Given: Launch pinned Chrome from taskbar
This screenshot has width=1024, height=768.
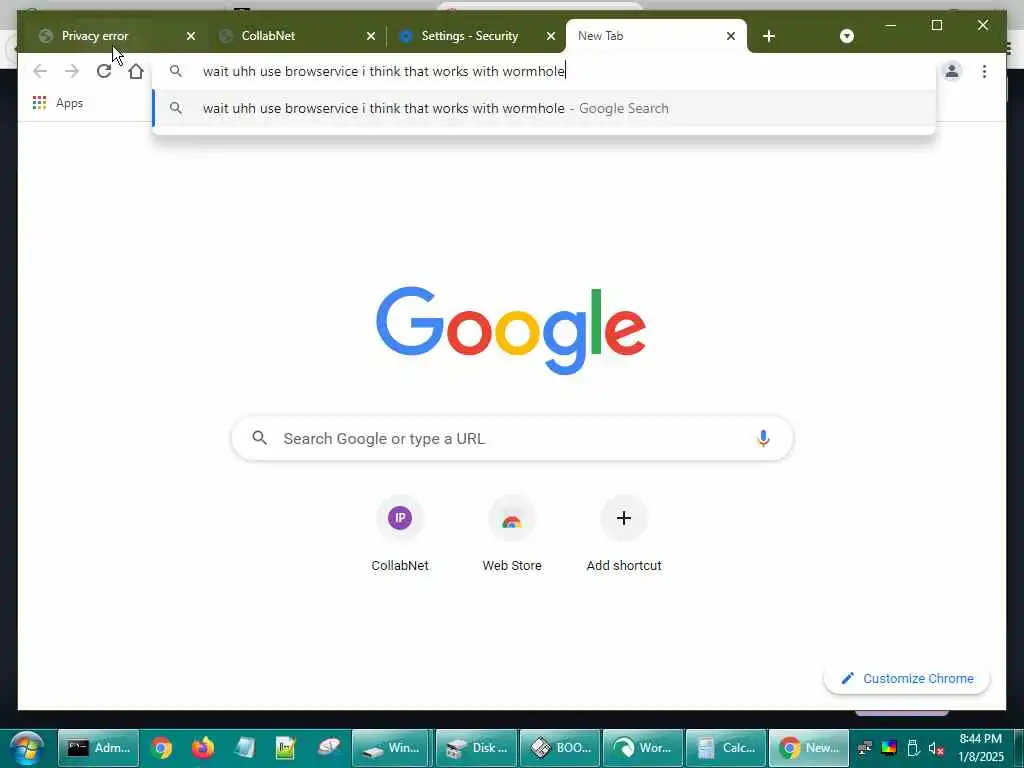Looking at the screenshot, I should click(x=161, y=748).
